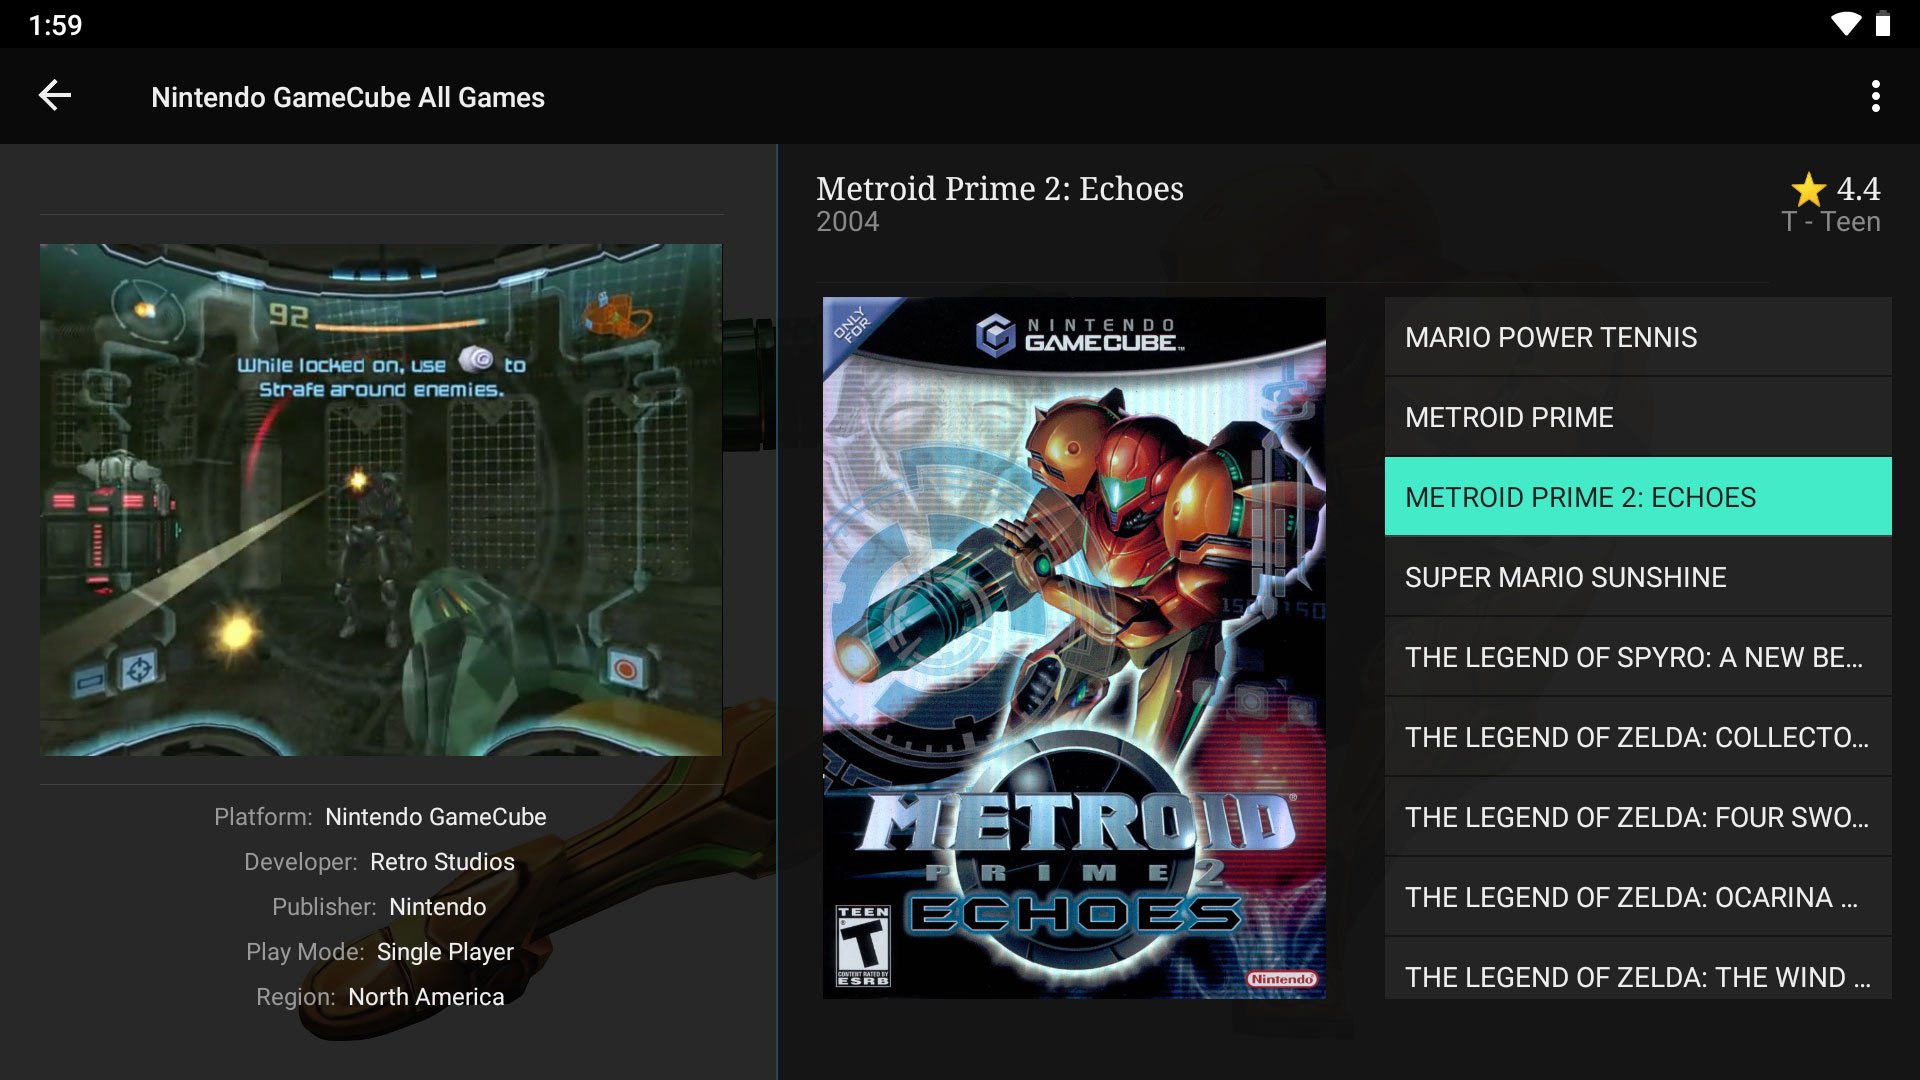Image resolution: width=1920 pixels, height=1080 pixels.
Task: Tap the Nintendo publisher value
Action: point(437,907)
